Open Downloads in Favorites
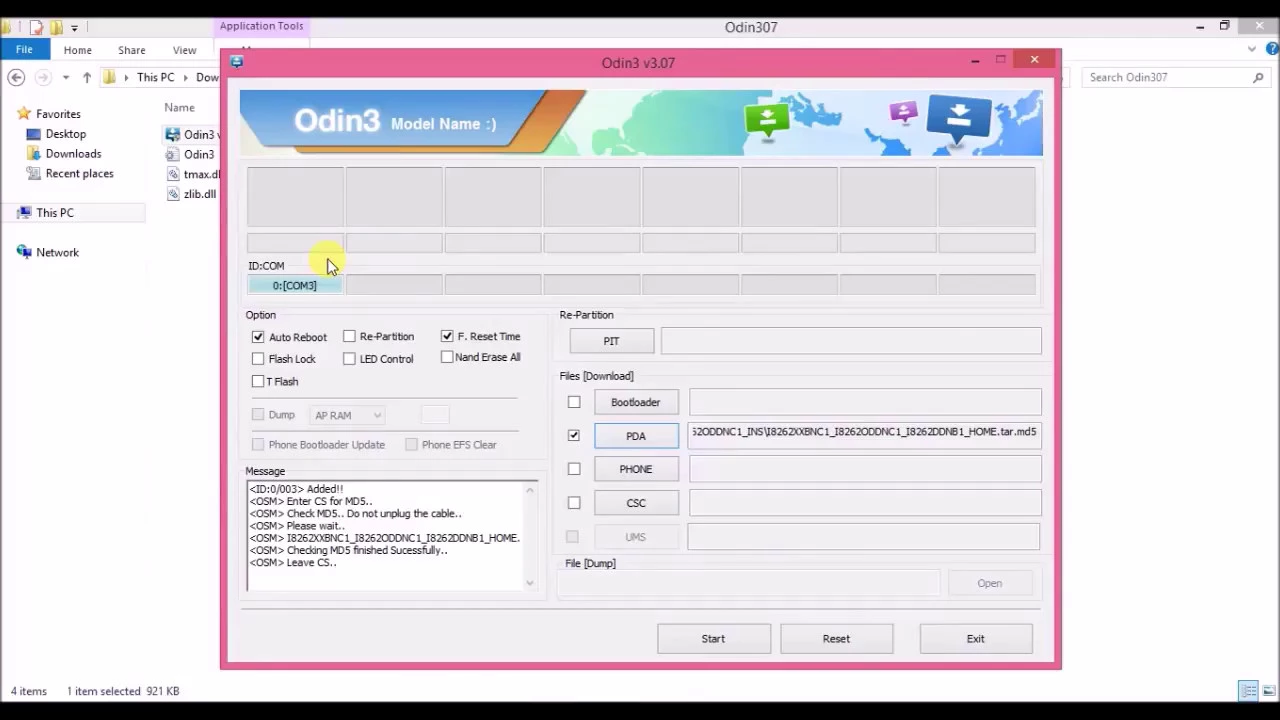 (x=73, y=154)
